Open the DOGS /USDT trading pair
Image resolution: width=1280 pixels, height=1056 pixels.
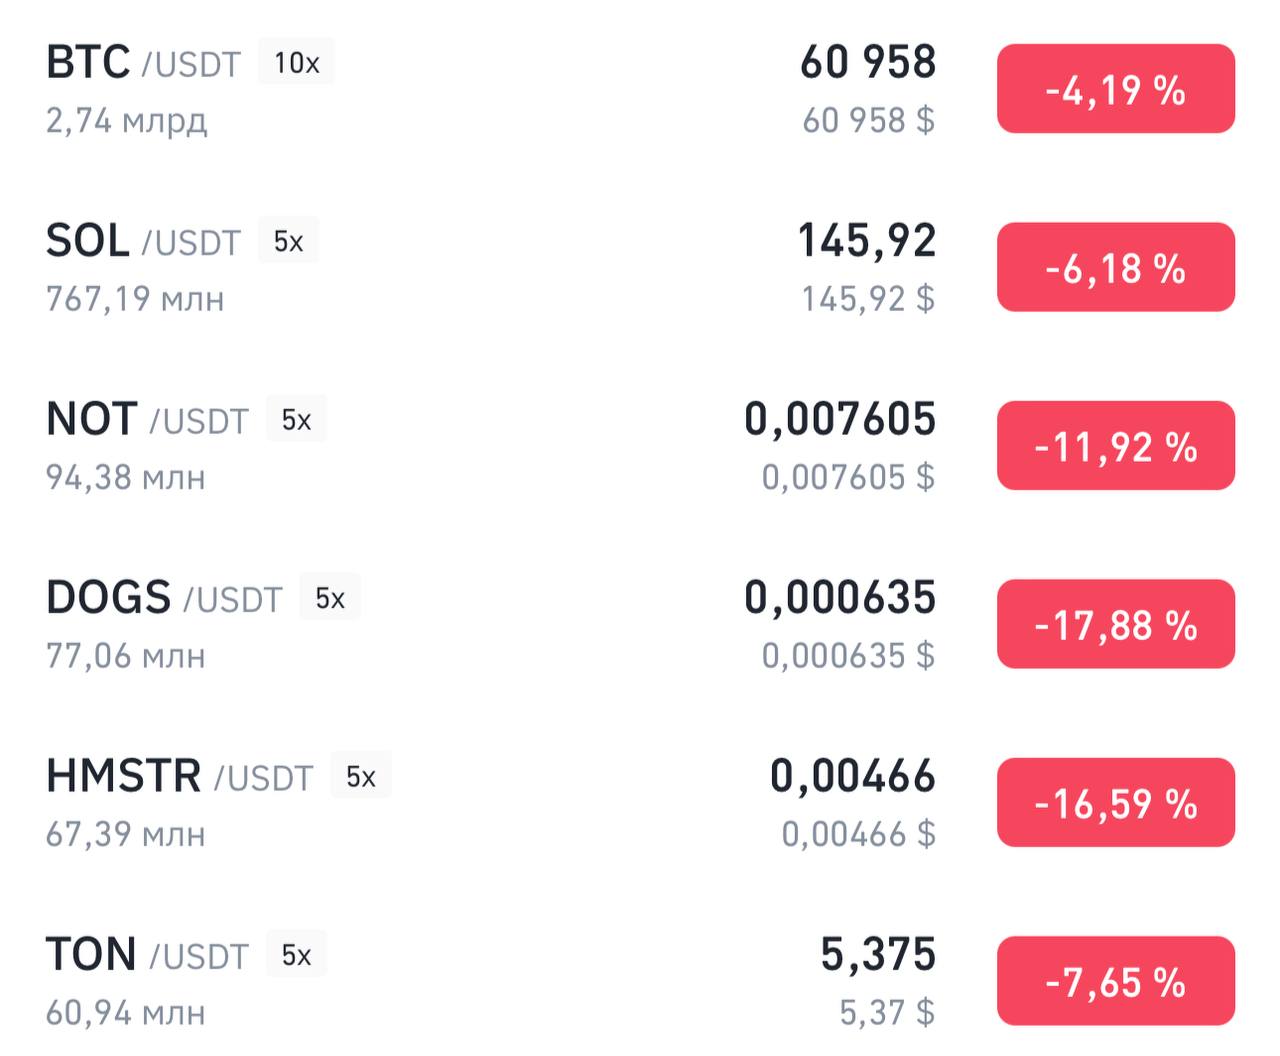point(164,598)
